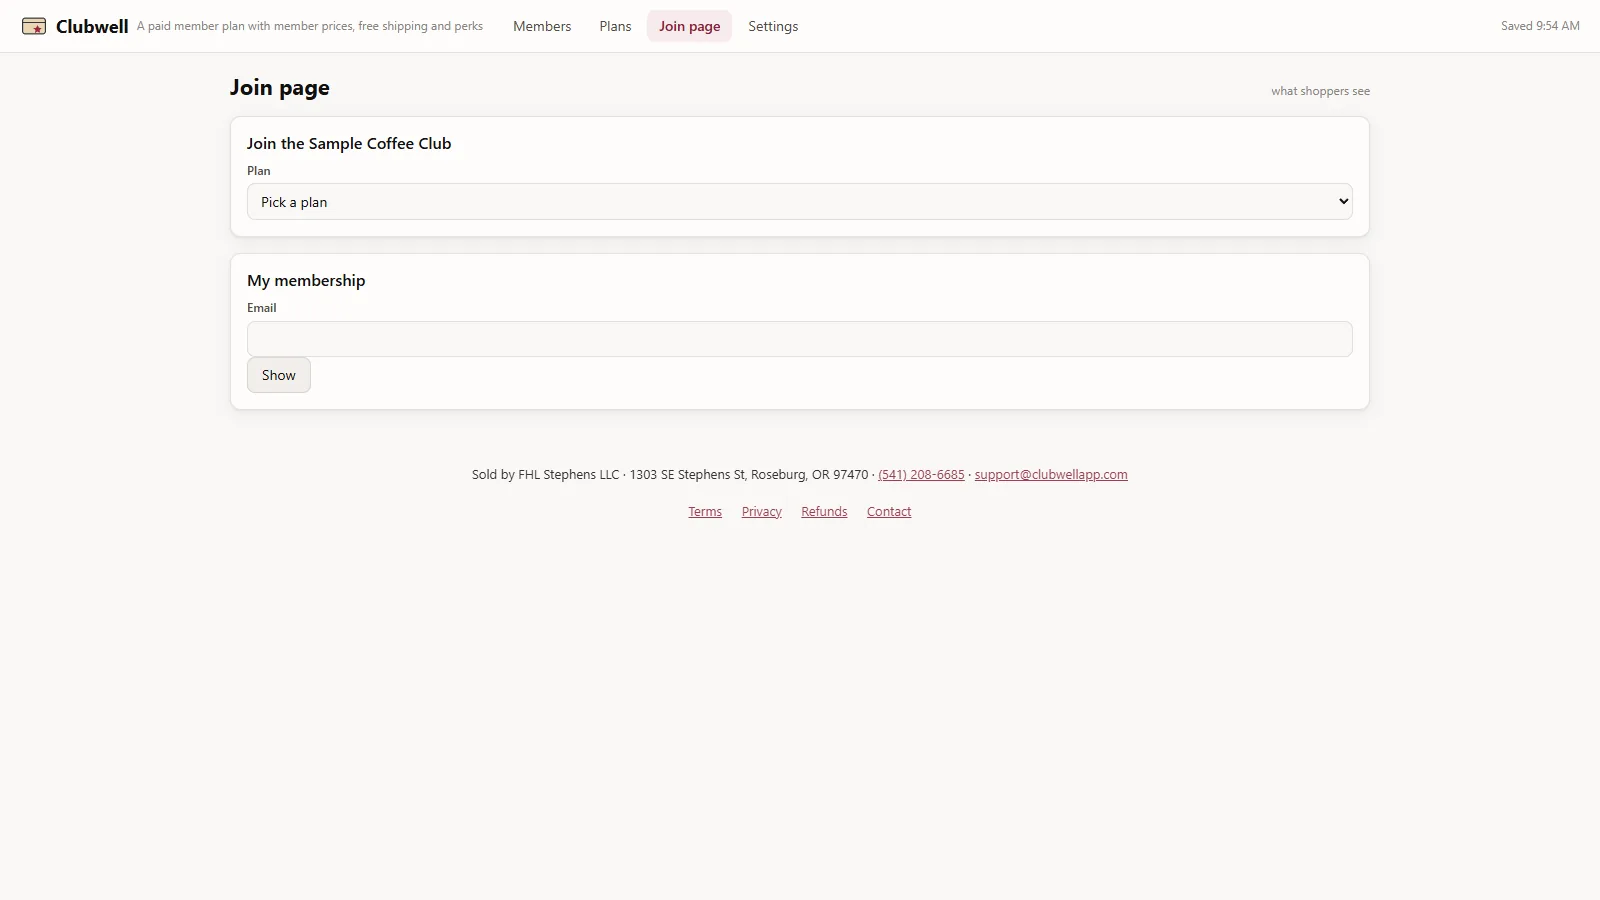Switch to the Plans tab

[615, 26]
